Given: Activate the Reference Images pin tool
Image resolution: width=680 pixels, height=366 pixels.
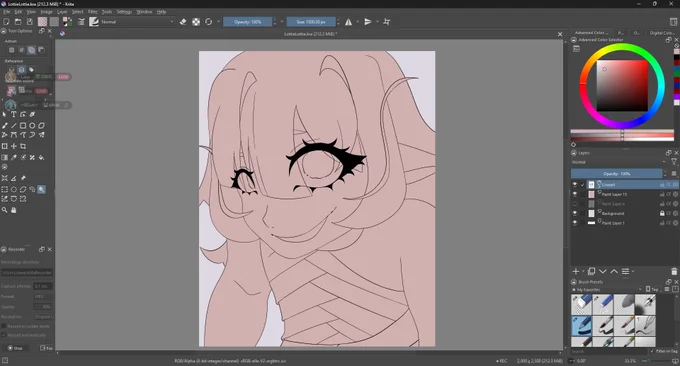Looking at the screenshot, I should tap(23, 178).
